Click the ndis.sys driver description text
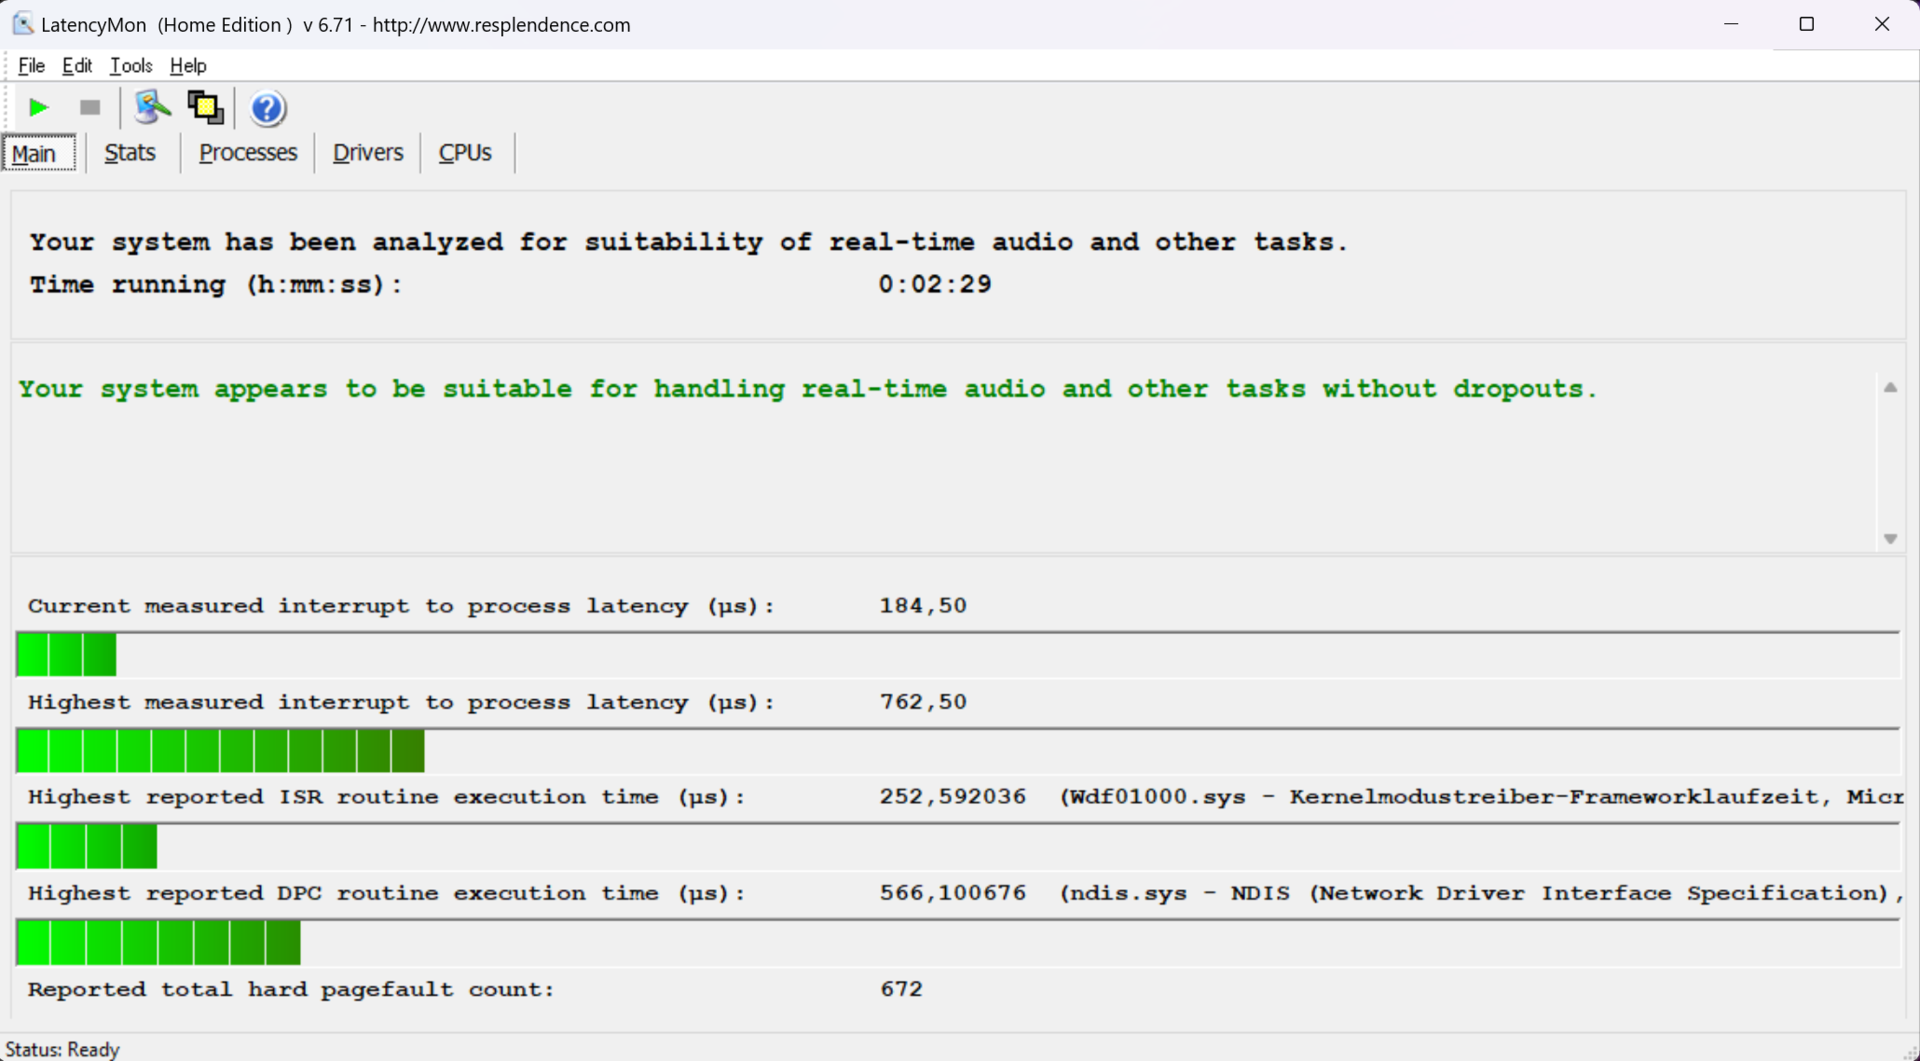Image resolution: width=1920 pixels, height=1061 pixels. [1481, 893]
